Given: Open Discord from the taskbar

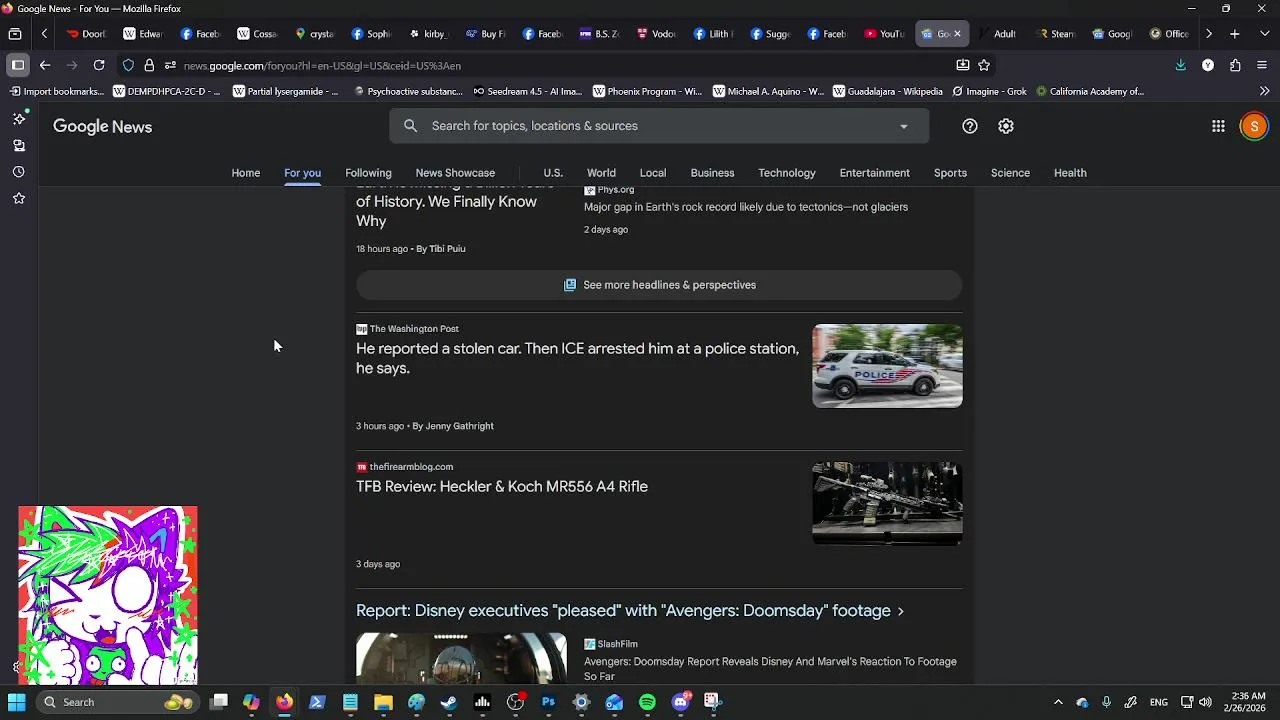Looking at the screenshot, I should (x=681, y=702).
